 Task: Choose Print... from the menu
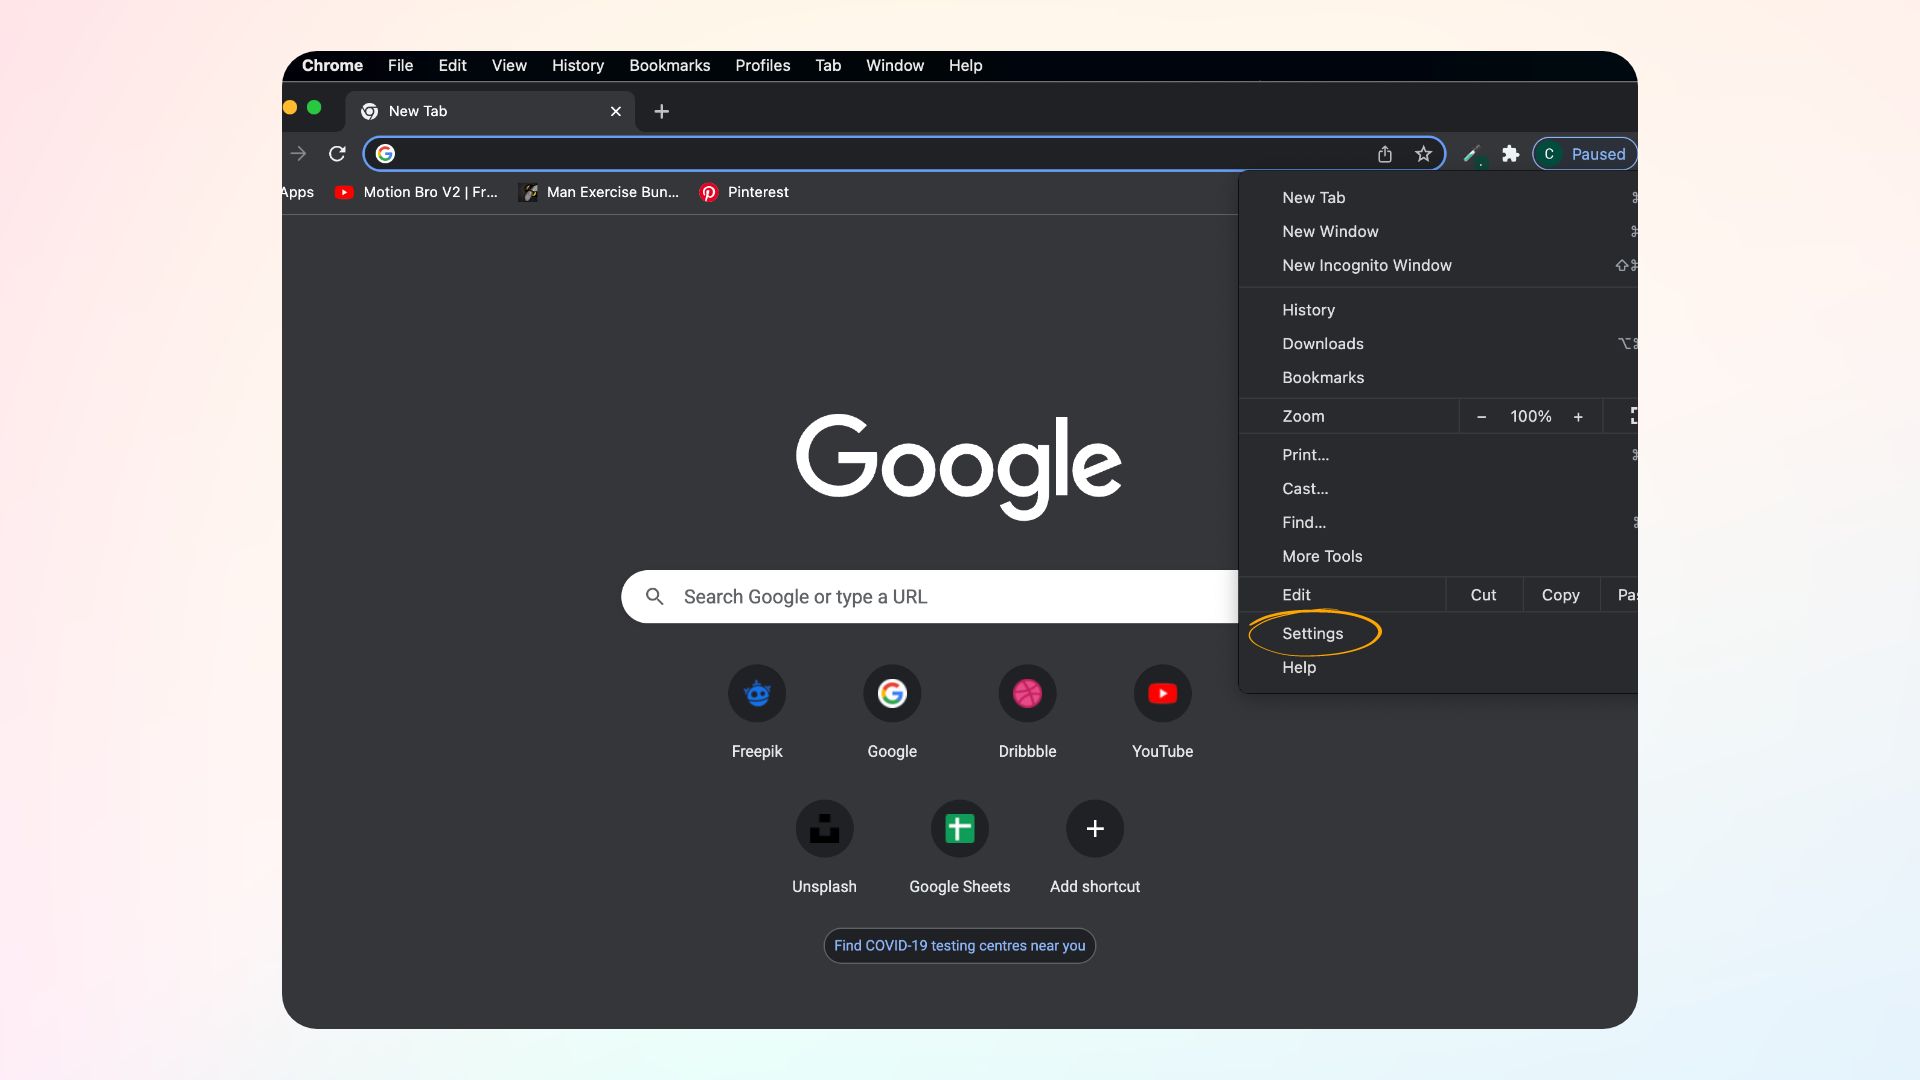click(x=1438, y=455)
